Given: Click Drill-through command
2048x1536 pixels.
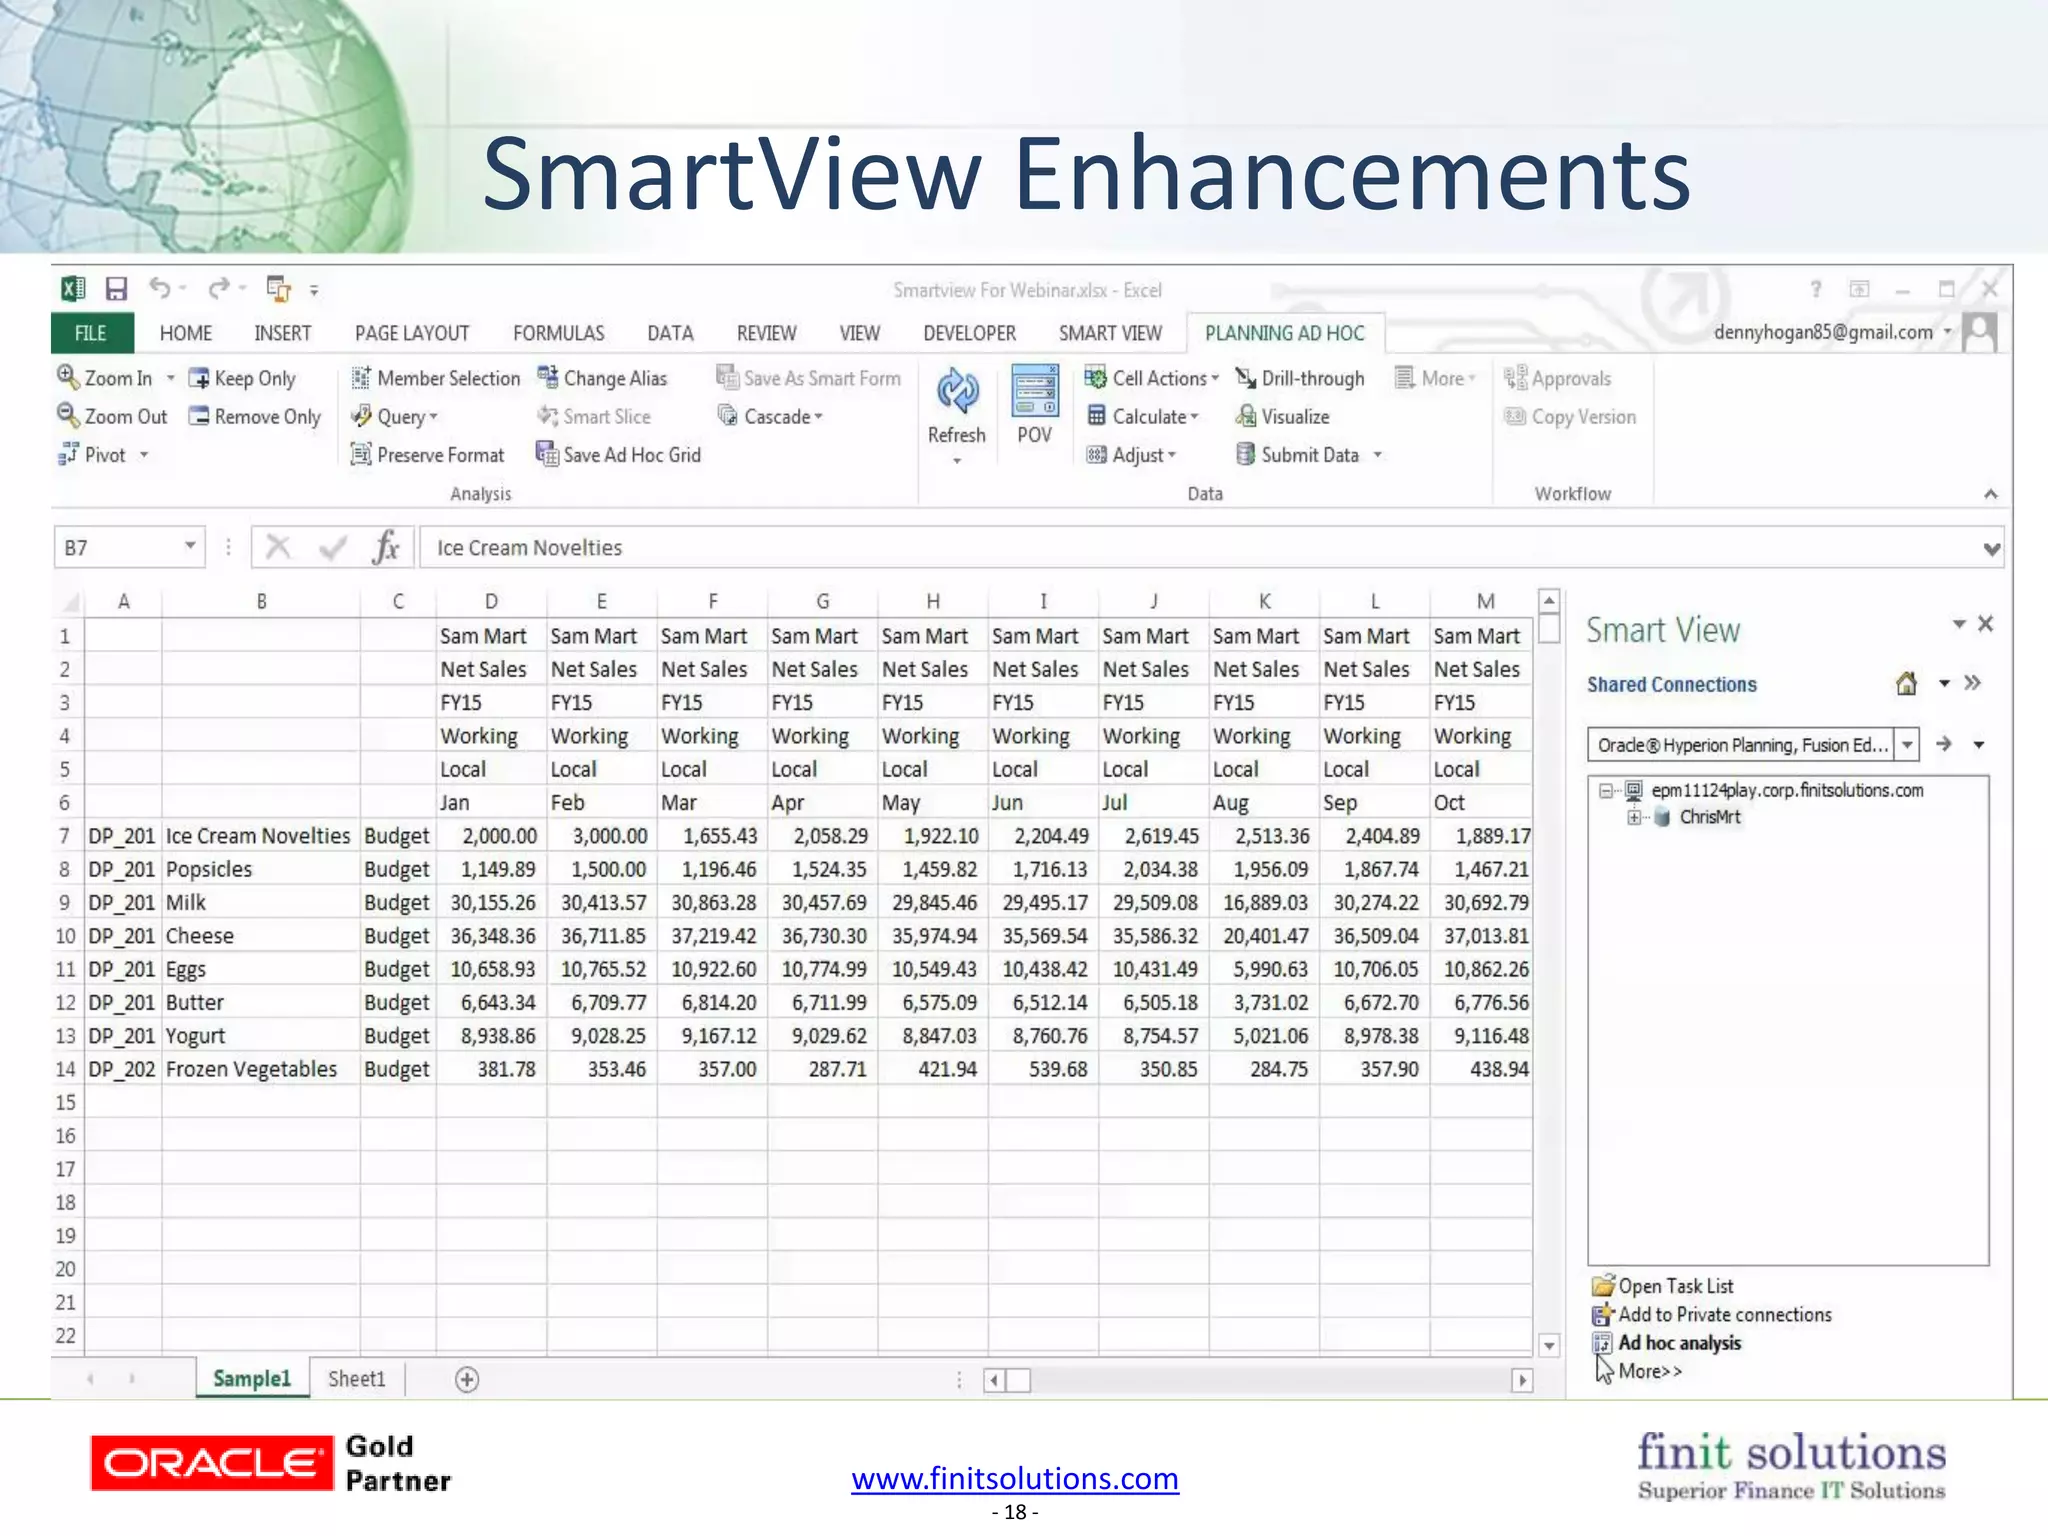Looking at the screenshot, I should click(x=1300, y=378).
